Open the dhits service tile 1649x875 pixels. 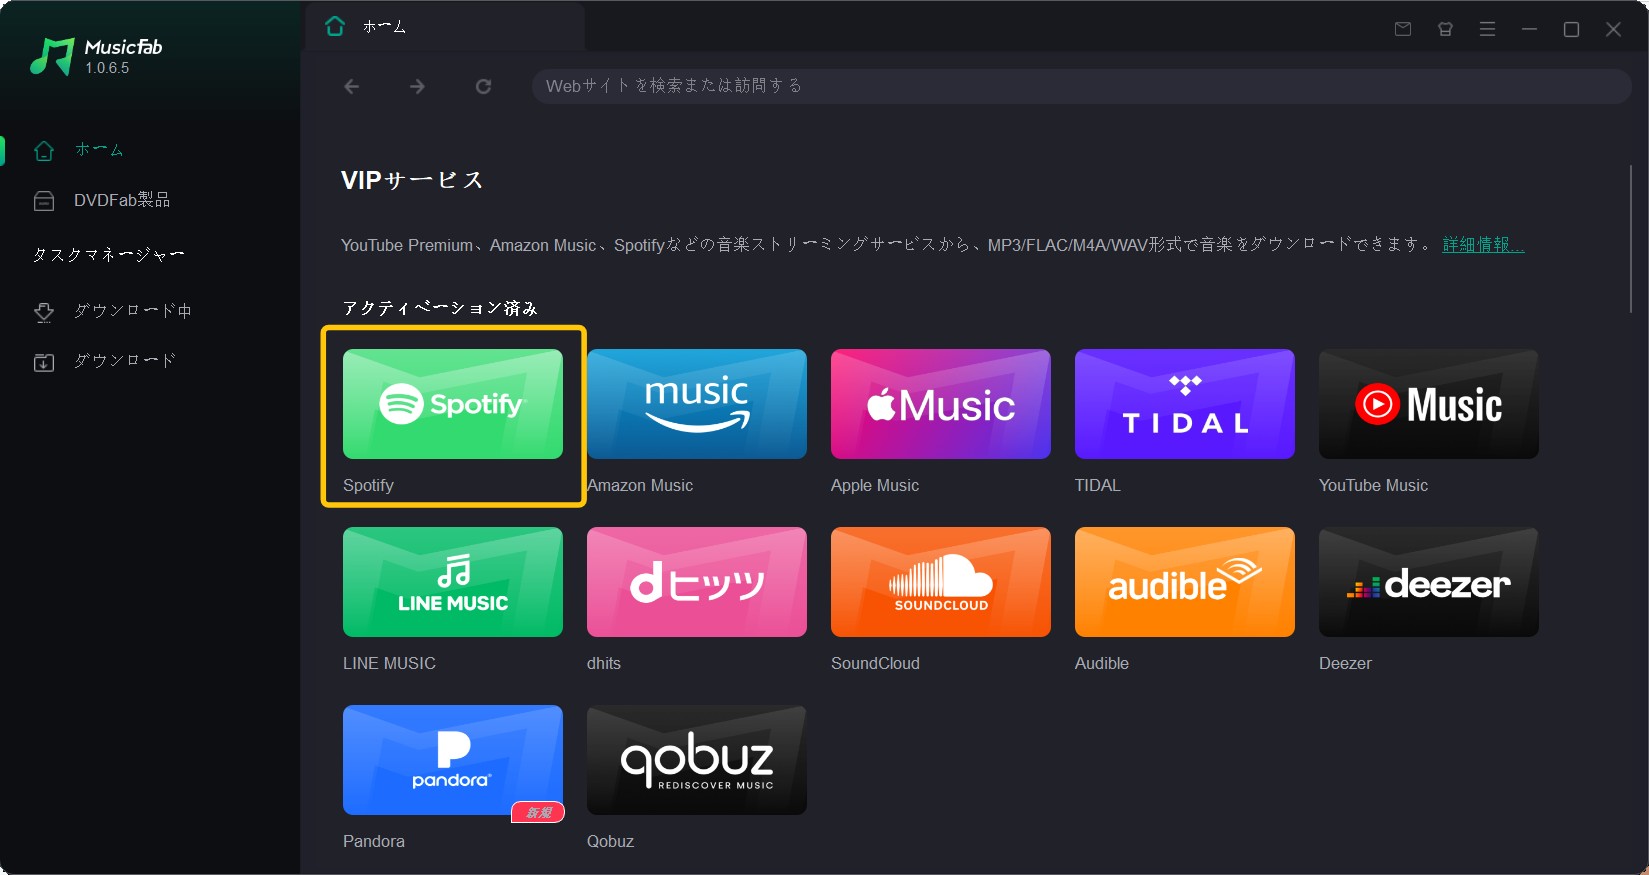pos(697,582)
